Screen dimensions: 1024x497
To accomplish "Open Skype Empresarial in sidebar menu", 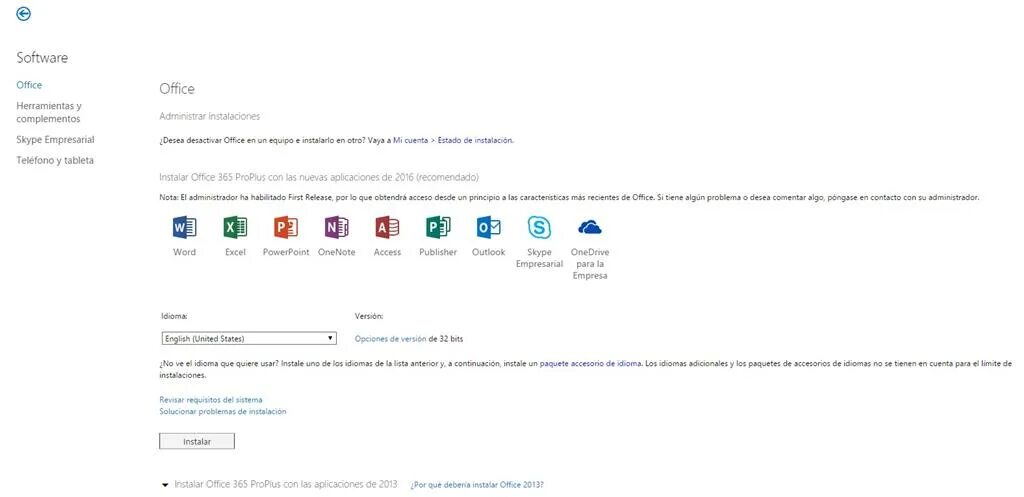I will (x=56, y=140).
